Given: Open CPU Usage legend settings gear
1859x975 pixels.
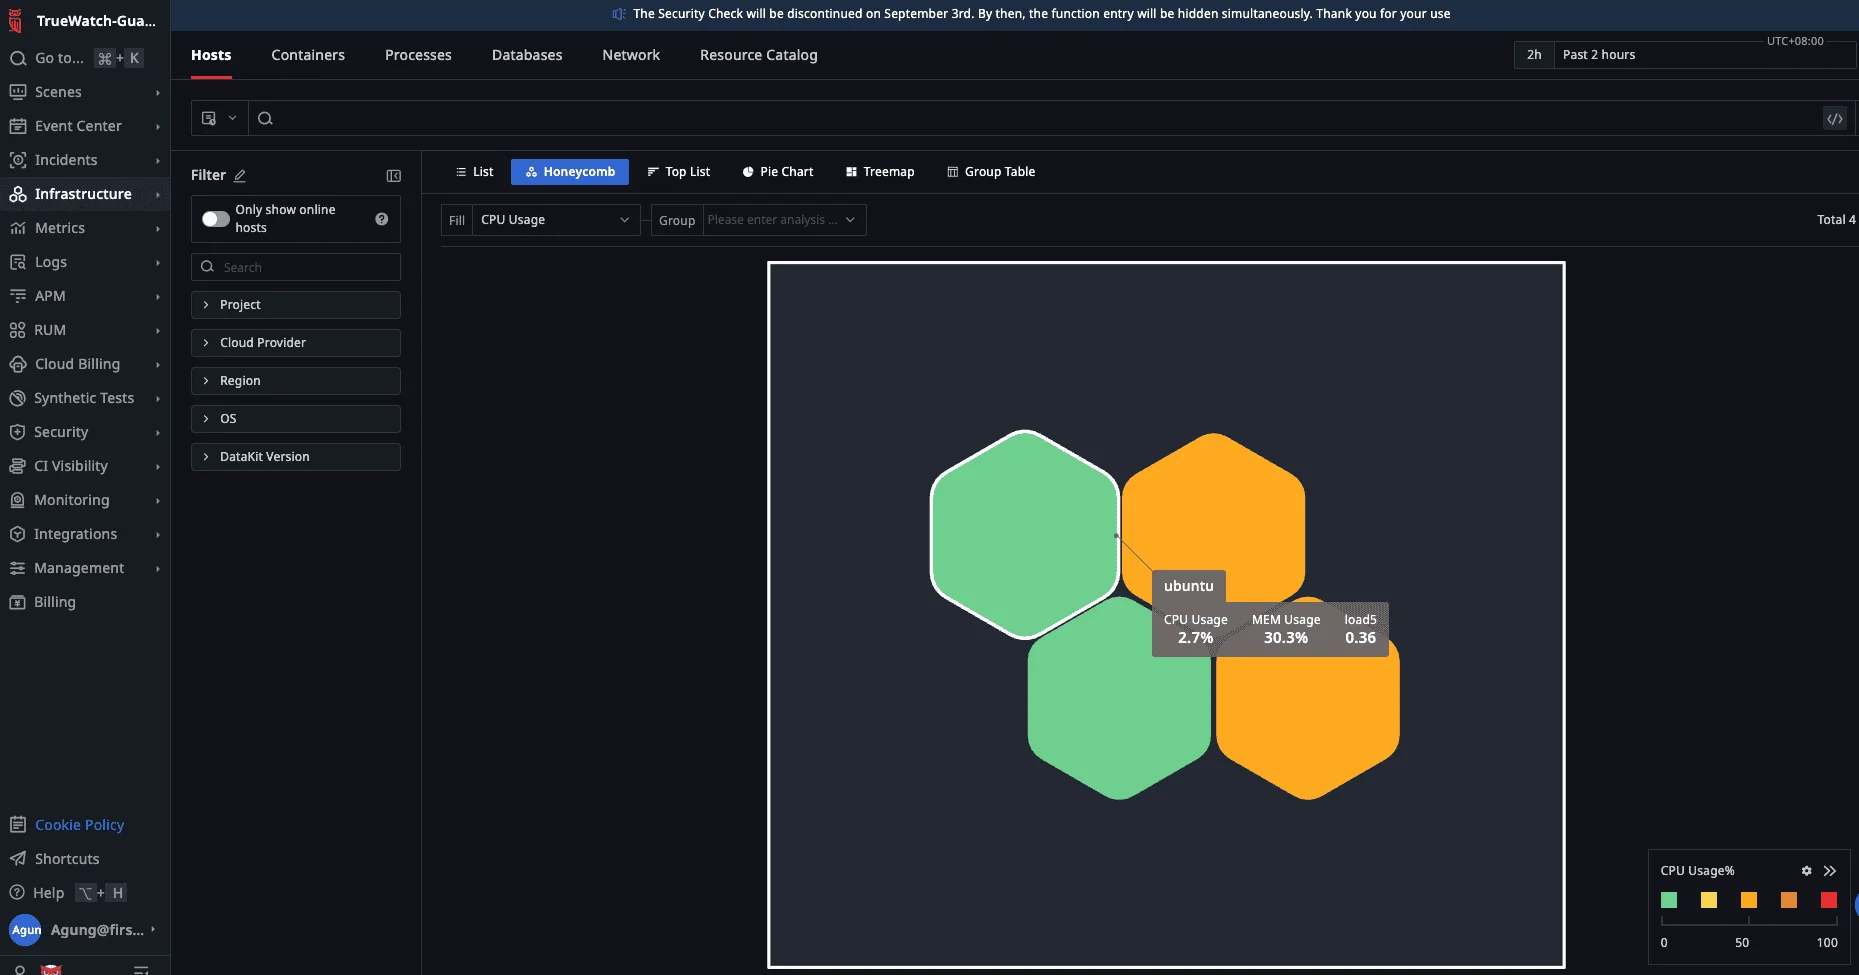Looking at the screenshot, I should (x=1806, y=871).
